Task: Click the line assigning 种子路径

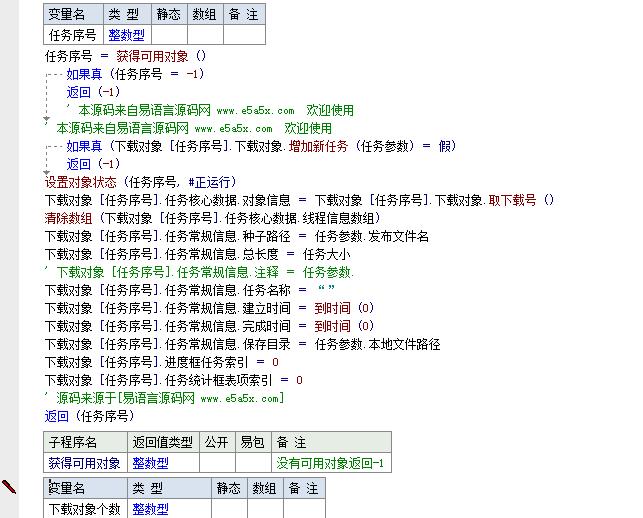Action: pyautogui.click(x=237, y=236)
